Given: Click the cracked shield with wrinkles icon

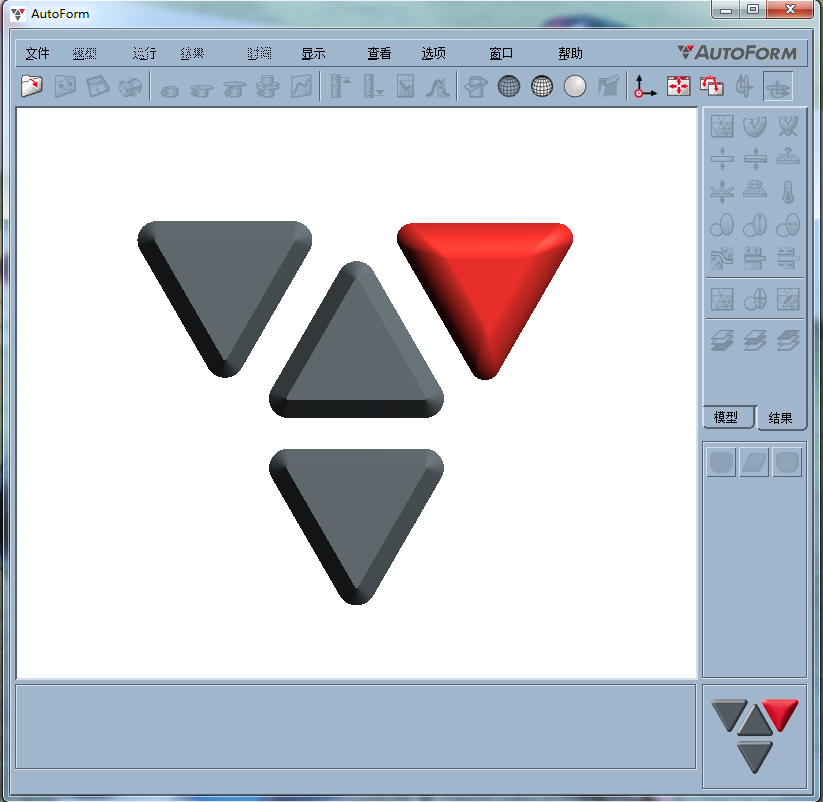Looking at the screenshot, I should pyautogui.click(x=788, y=126).
